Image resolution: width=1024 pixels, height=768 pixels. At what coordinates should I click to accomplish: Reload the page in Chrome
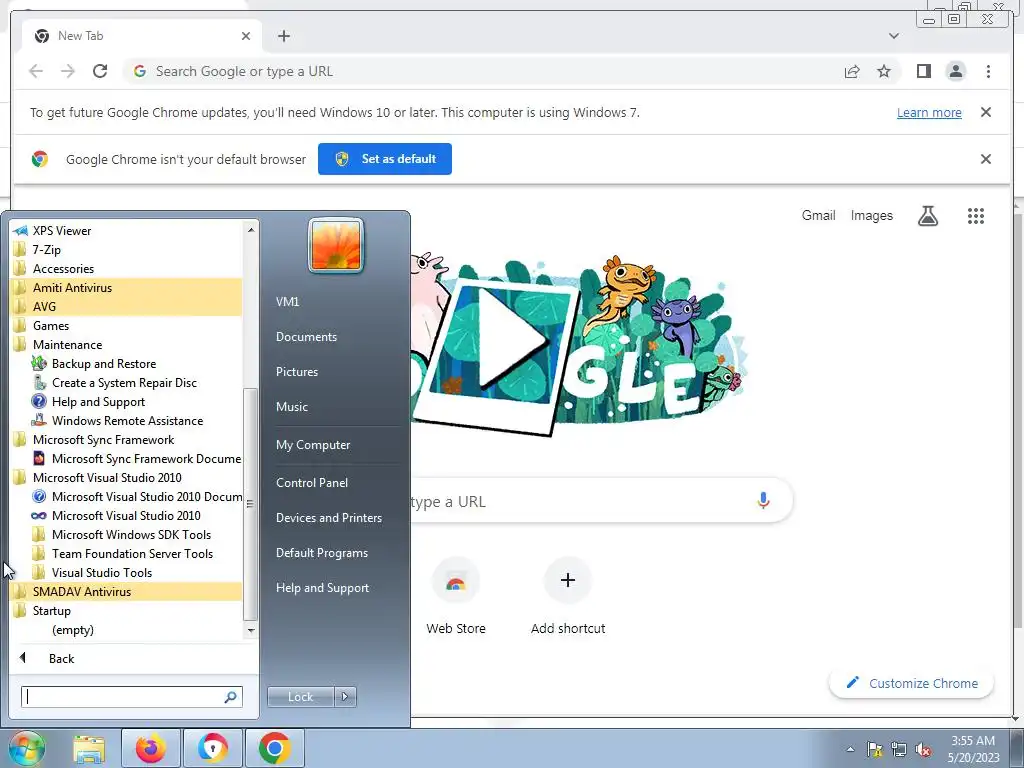pos(100,71)
